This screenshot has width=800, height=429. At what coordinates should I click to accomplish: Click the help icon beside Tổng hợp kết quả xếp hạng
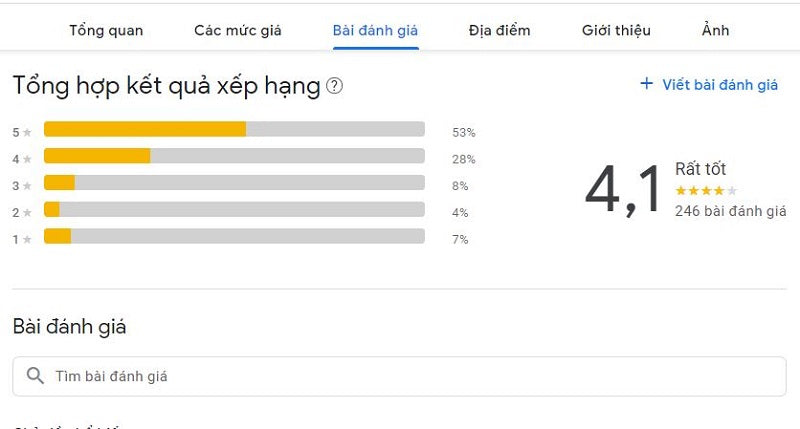pyautogui.click(x=335, y=87)
